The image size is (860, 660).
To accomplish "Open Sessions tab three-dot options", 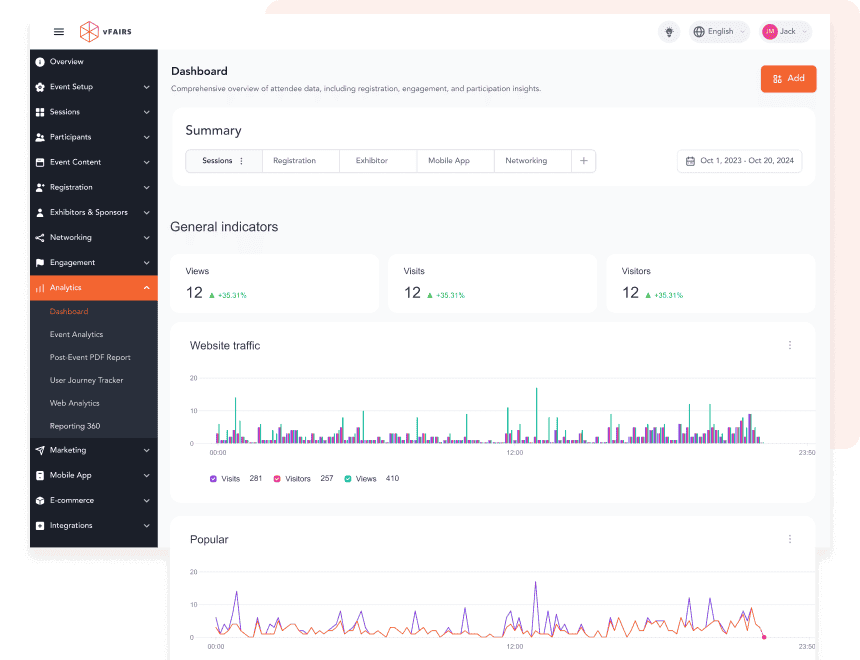I will (x=241, y=161).
